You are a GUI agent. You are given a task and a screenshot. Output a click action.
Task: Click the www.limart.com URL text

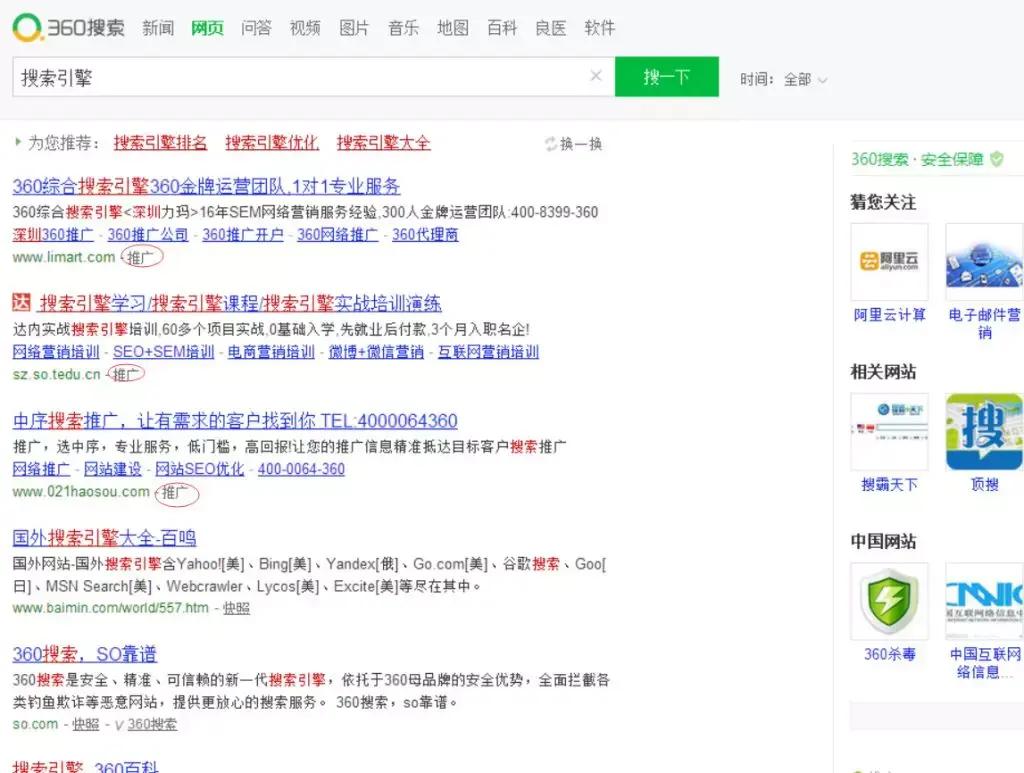tap(64, 257)
